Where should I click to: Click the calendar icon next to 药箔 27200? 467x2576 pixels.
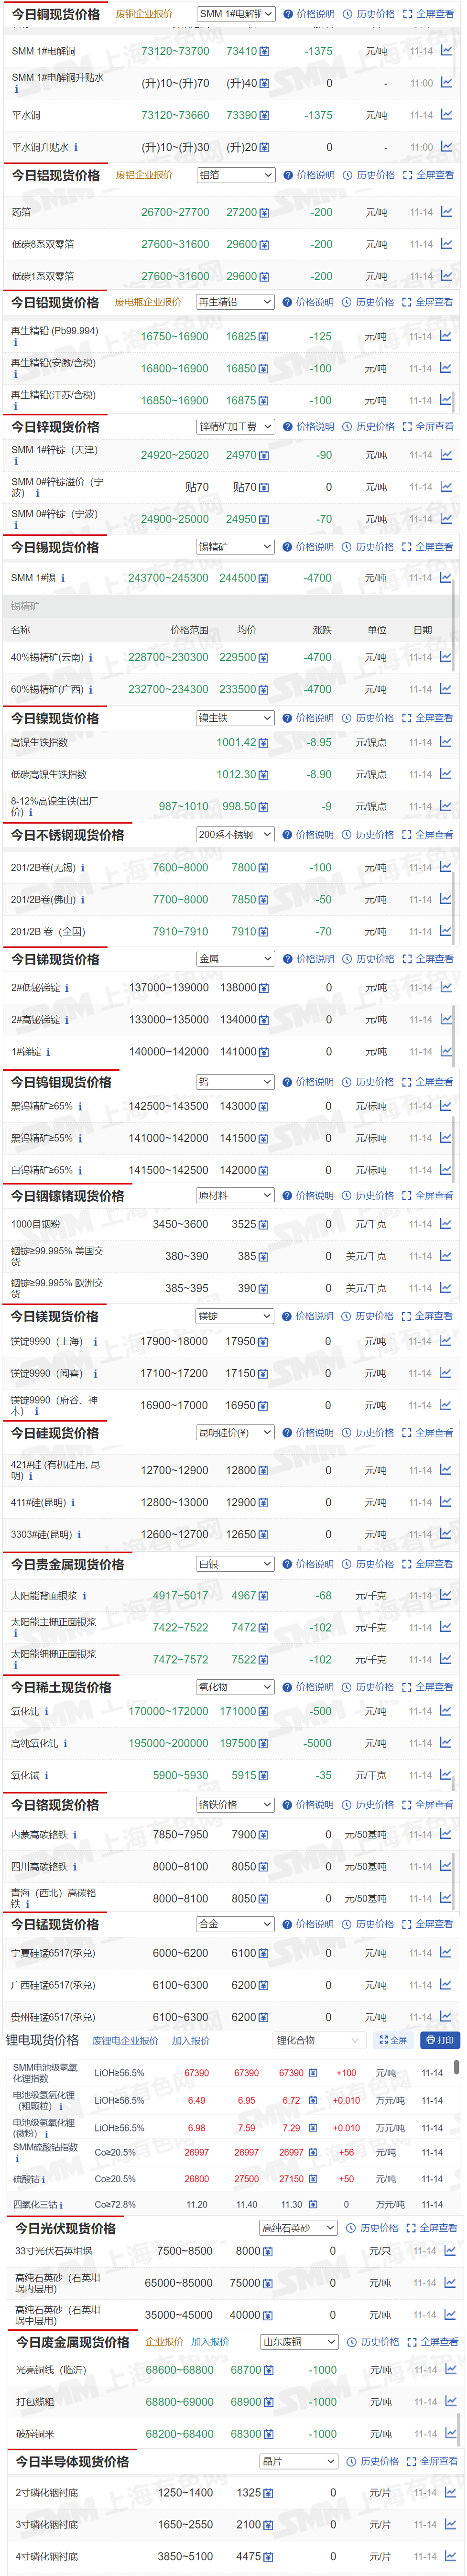(264, 212)
